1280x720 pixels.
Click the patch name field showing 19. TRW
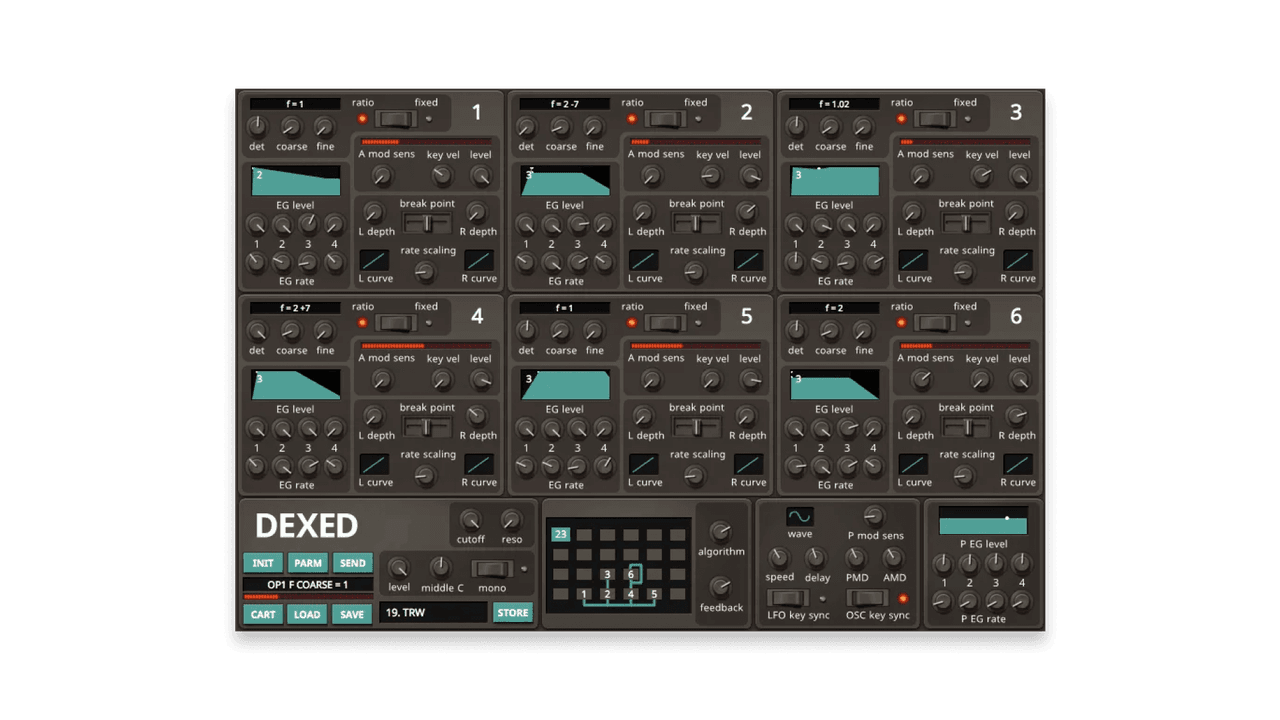pyautogui.click(x=433, y=612)
